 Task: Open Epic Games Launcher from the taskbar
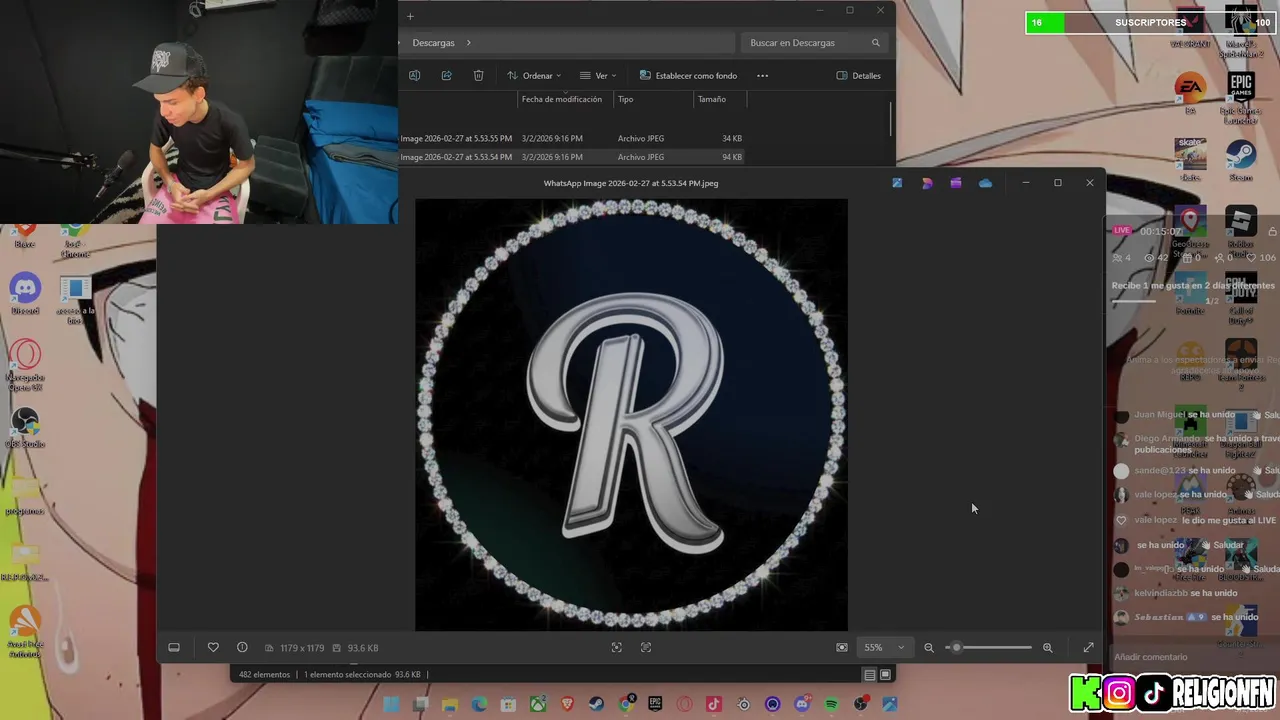point(655,705)
